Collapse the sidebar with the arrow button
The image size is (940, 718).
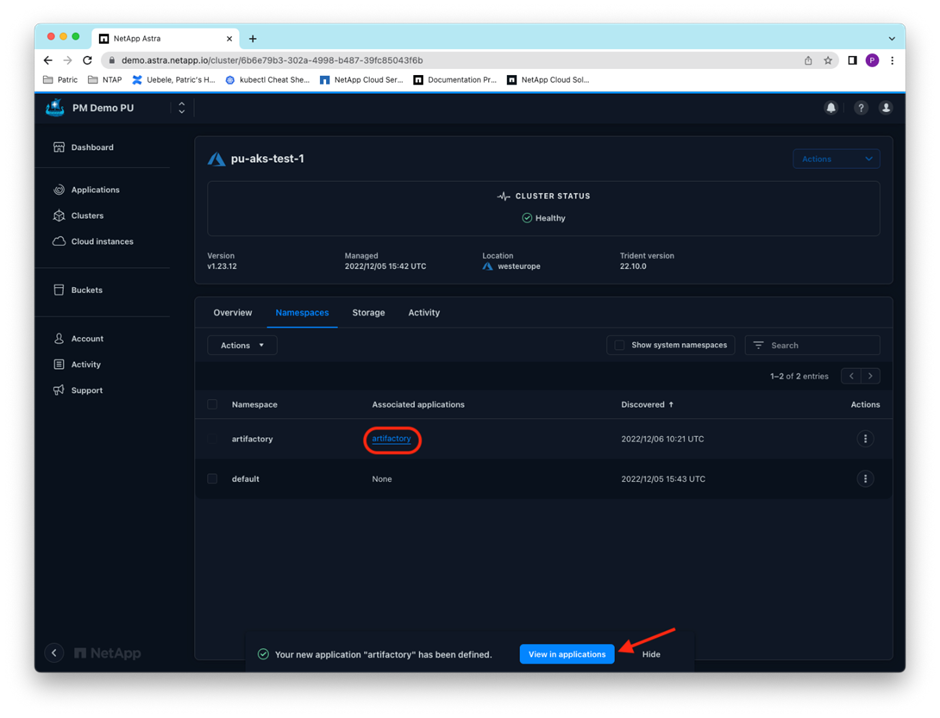coord(54,653)
